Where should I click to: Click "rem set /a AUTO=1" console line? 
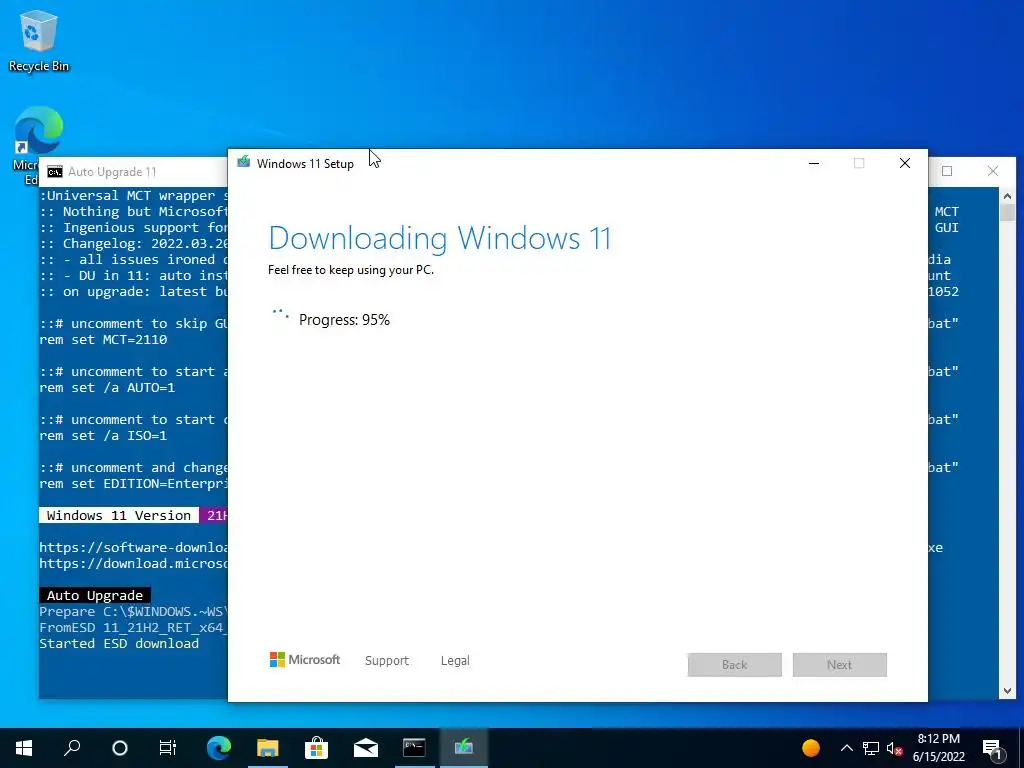click(x=107, y=387)
